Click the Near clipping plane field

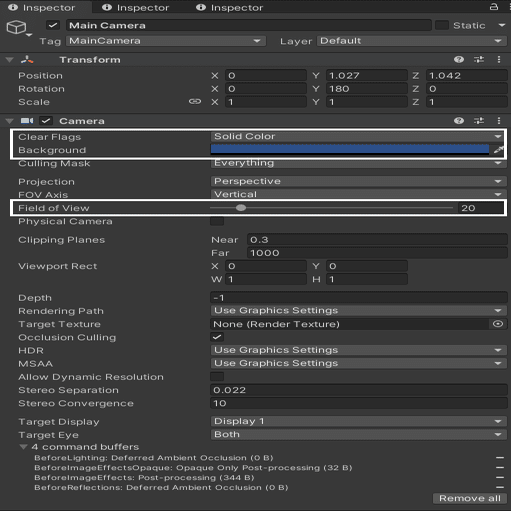377,240
